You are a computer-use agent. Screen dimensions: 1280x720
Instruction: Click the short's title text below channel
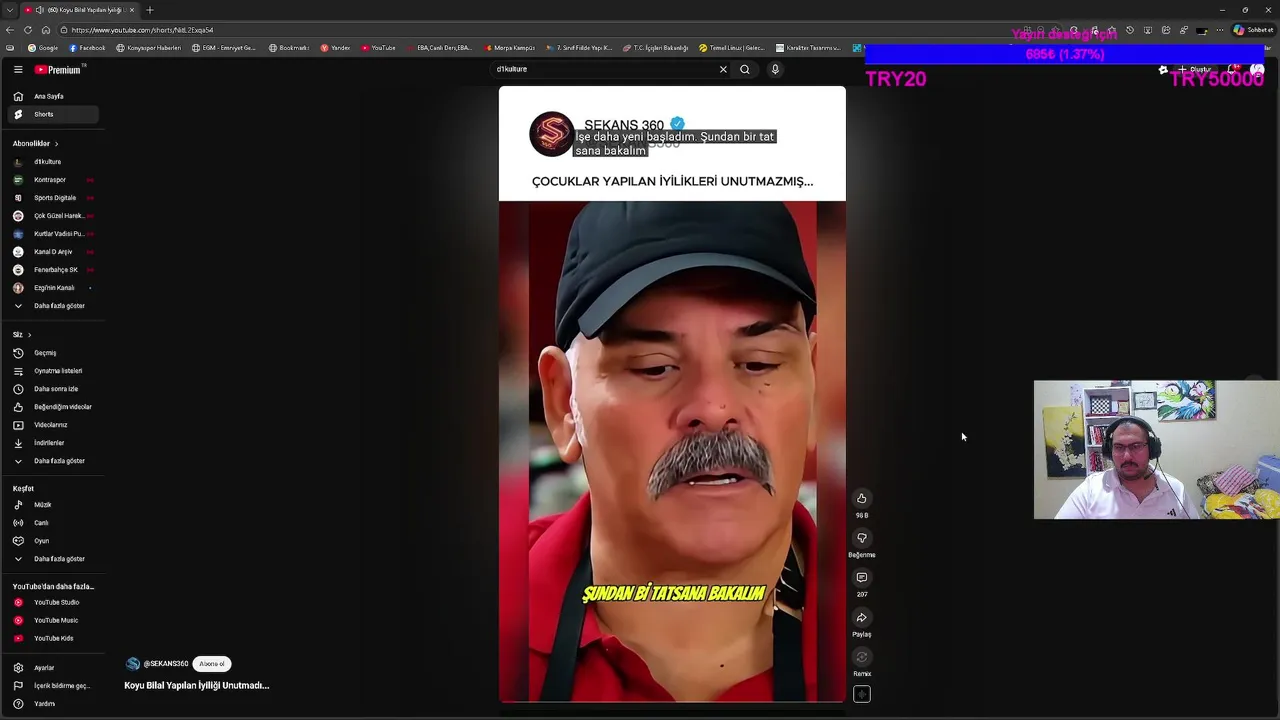197,686
